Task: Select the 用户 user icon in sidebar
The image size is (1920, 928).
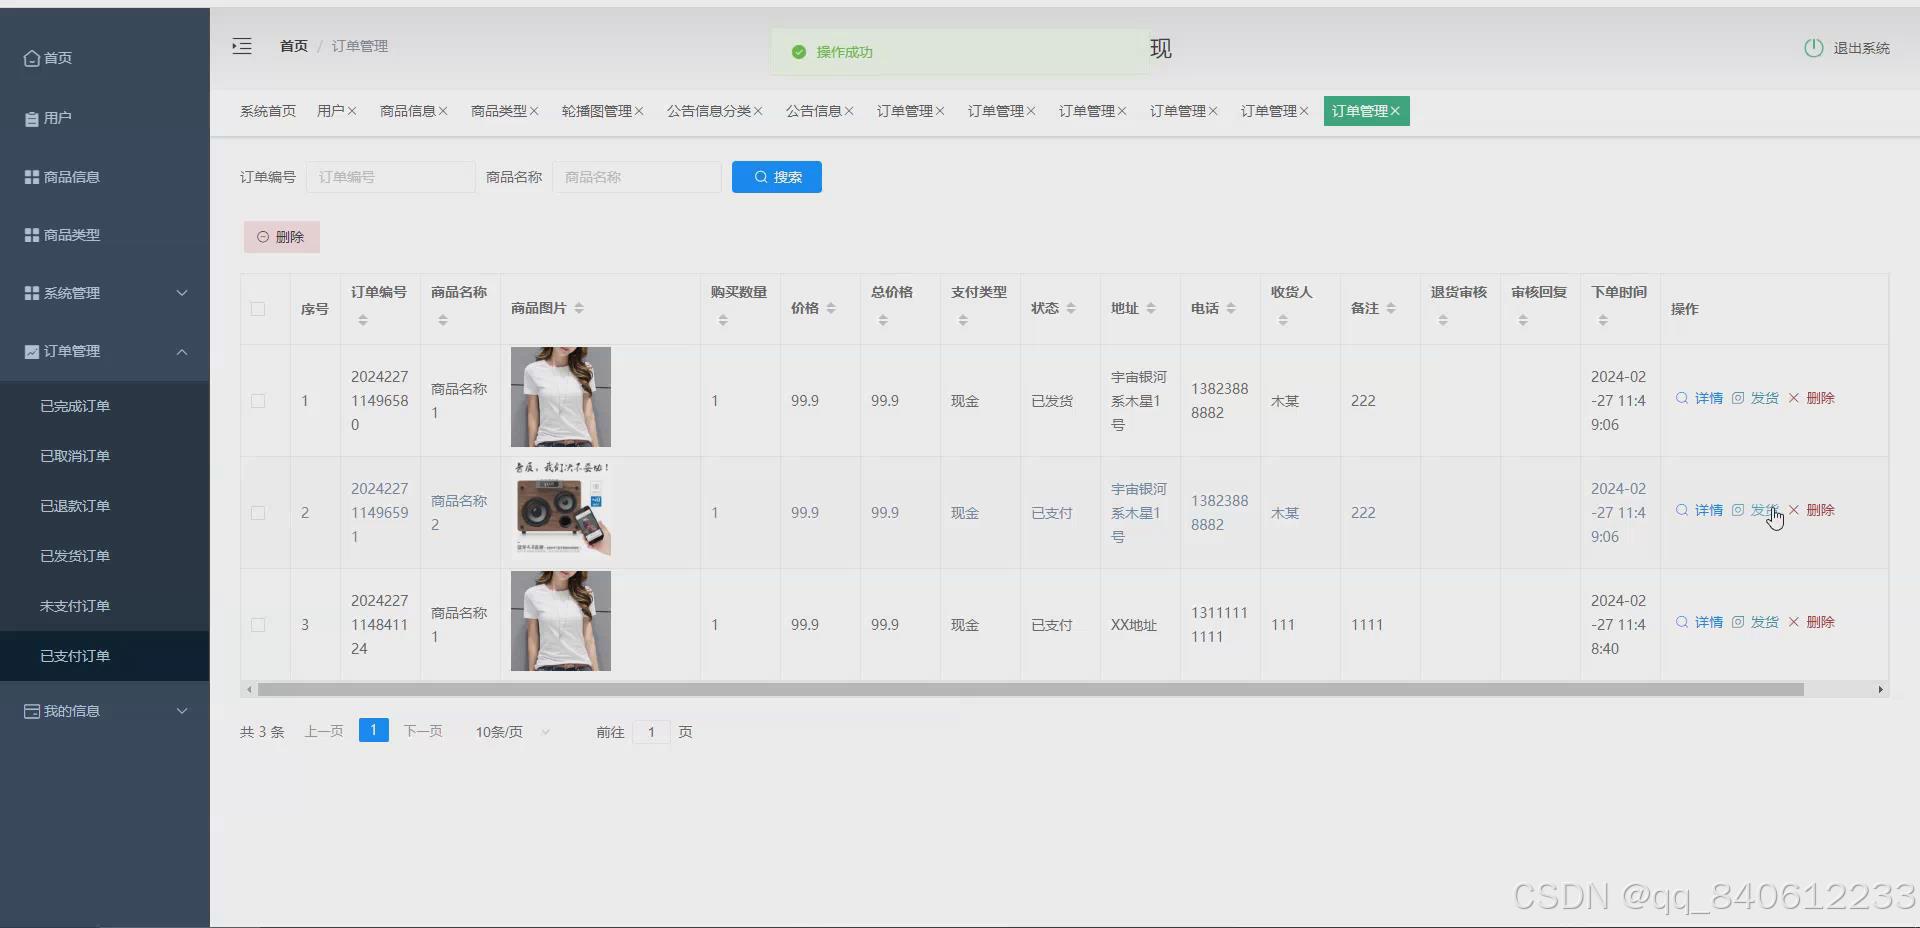Action: pos(33,117)
